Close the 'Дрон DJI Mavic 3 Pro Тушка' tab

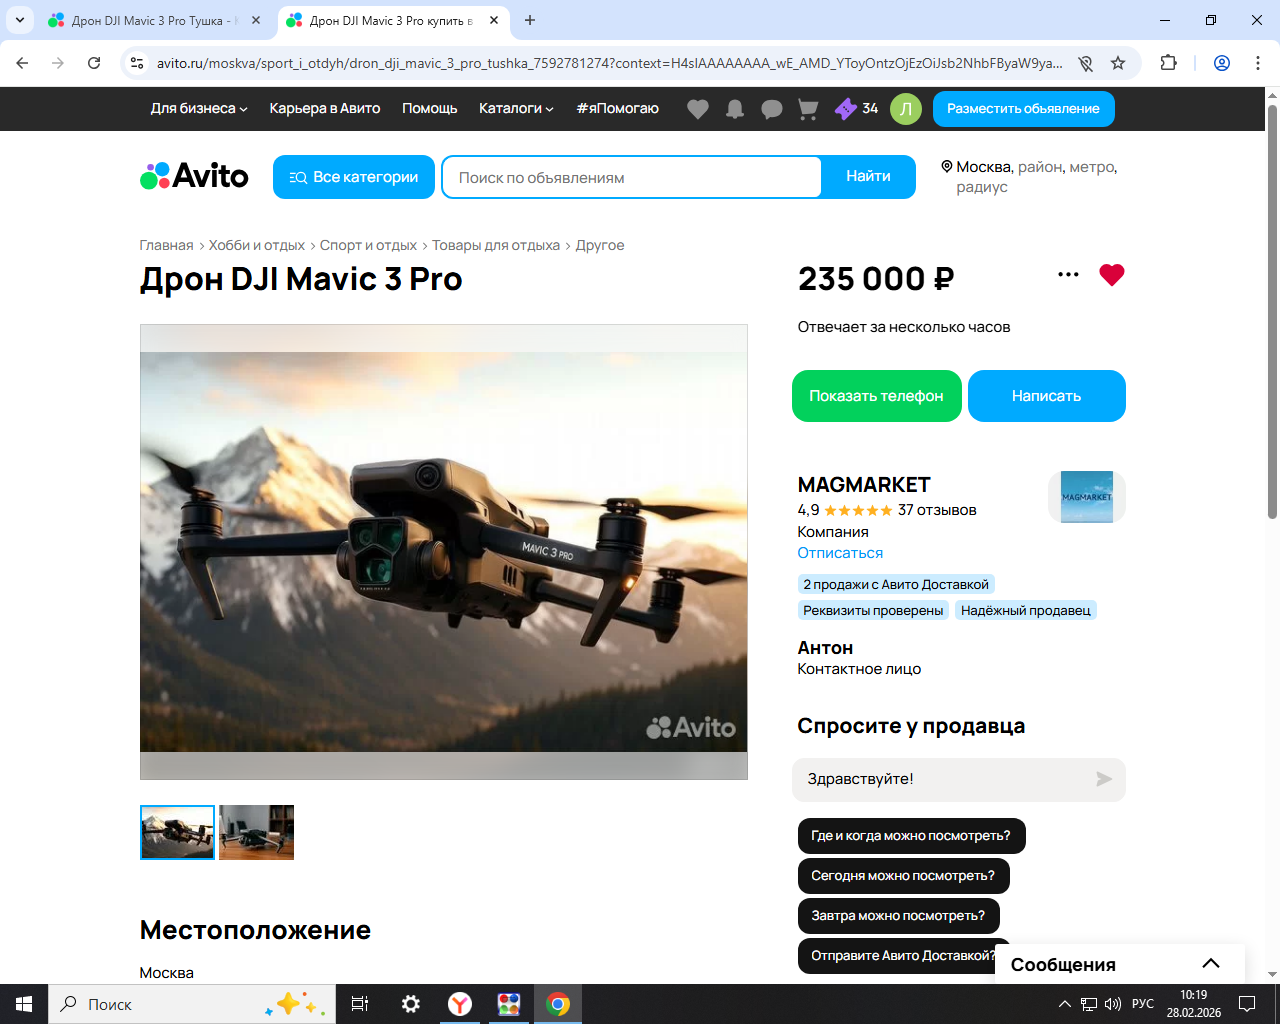[256, 20]
